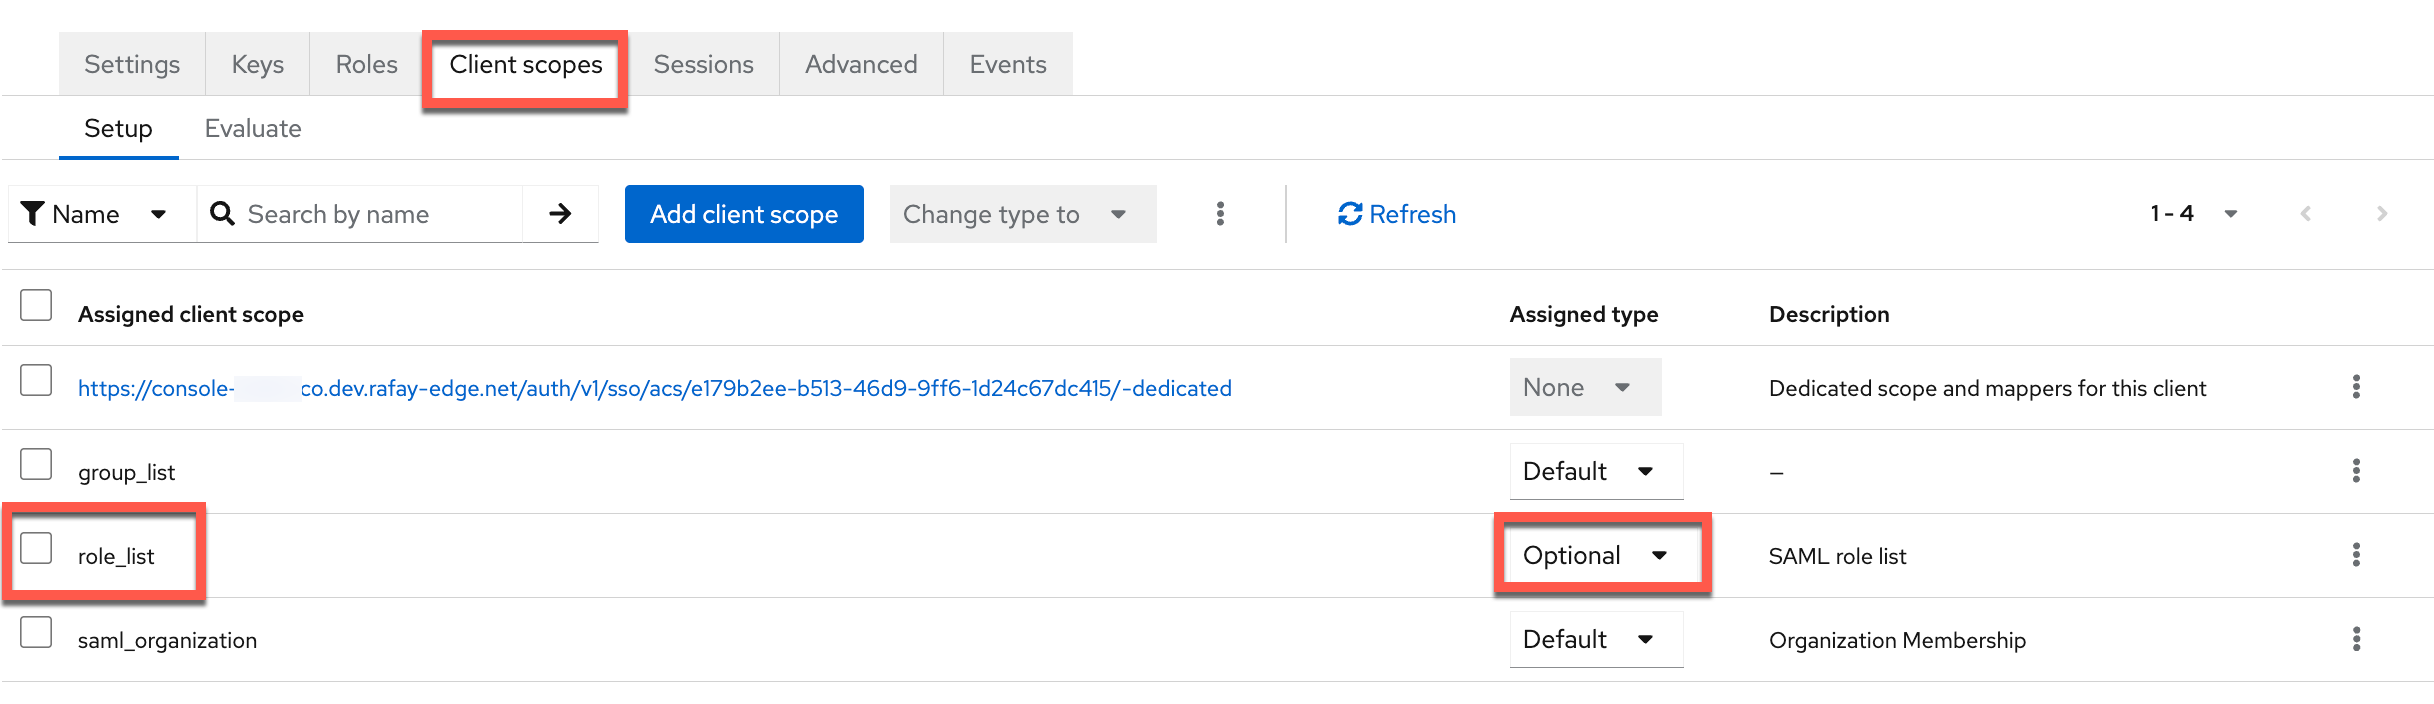
Task: Open the Change type to dropdown
Action: tap(1015, 214)
